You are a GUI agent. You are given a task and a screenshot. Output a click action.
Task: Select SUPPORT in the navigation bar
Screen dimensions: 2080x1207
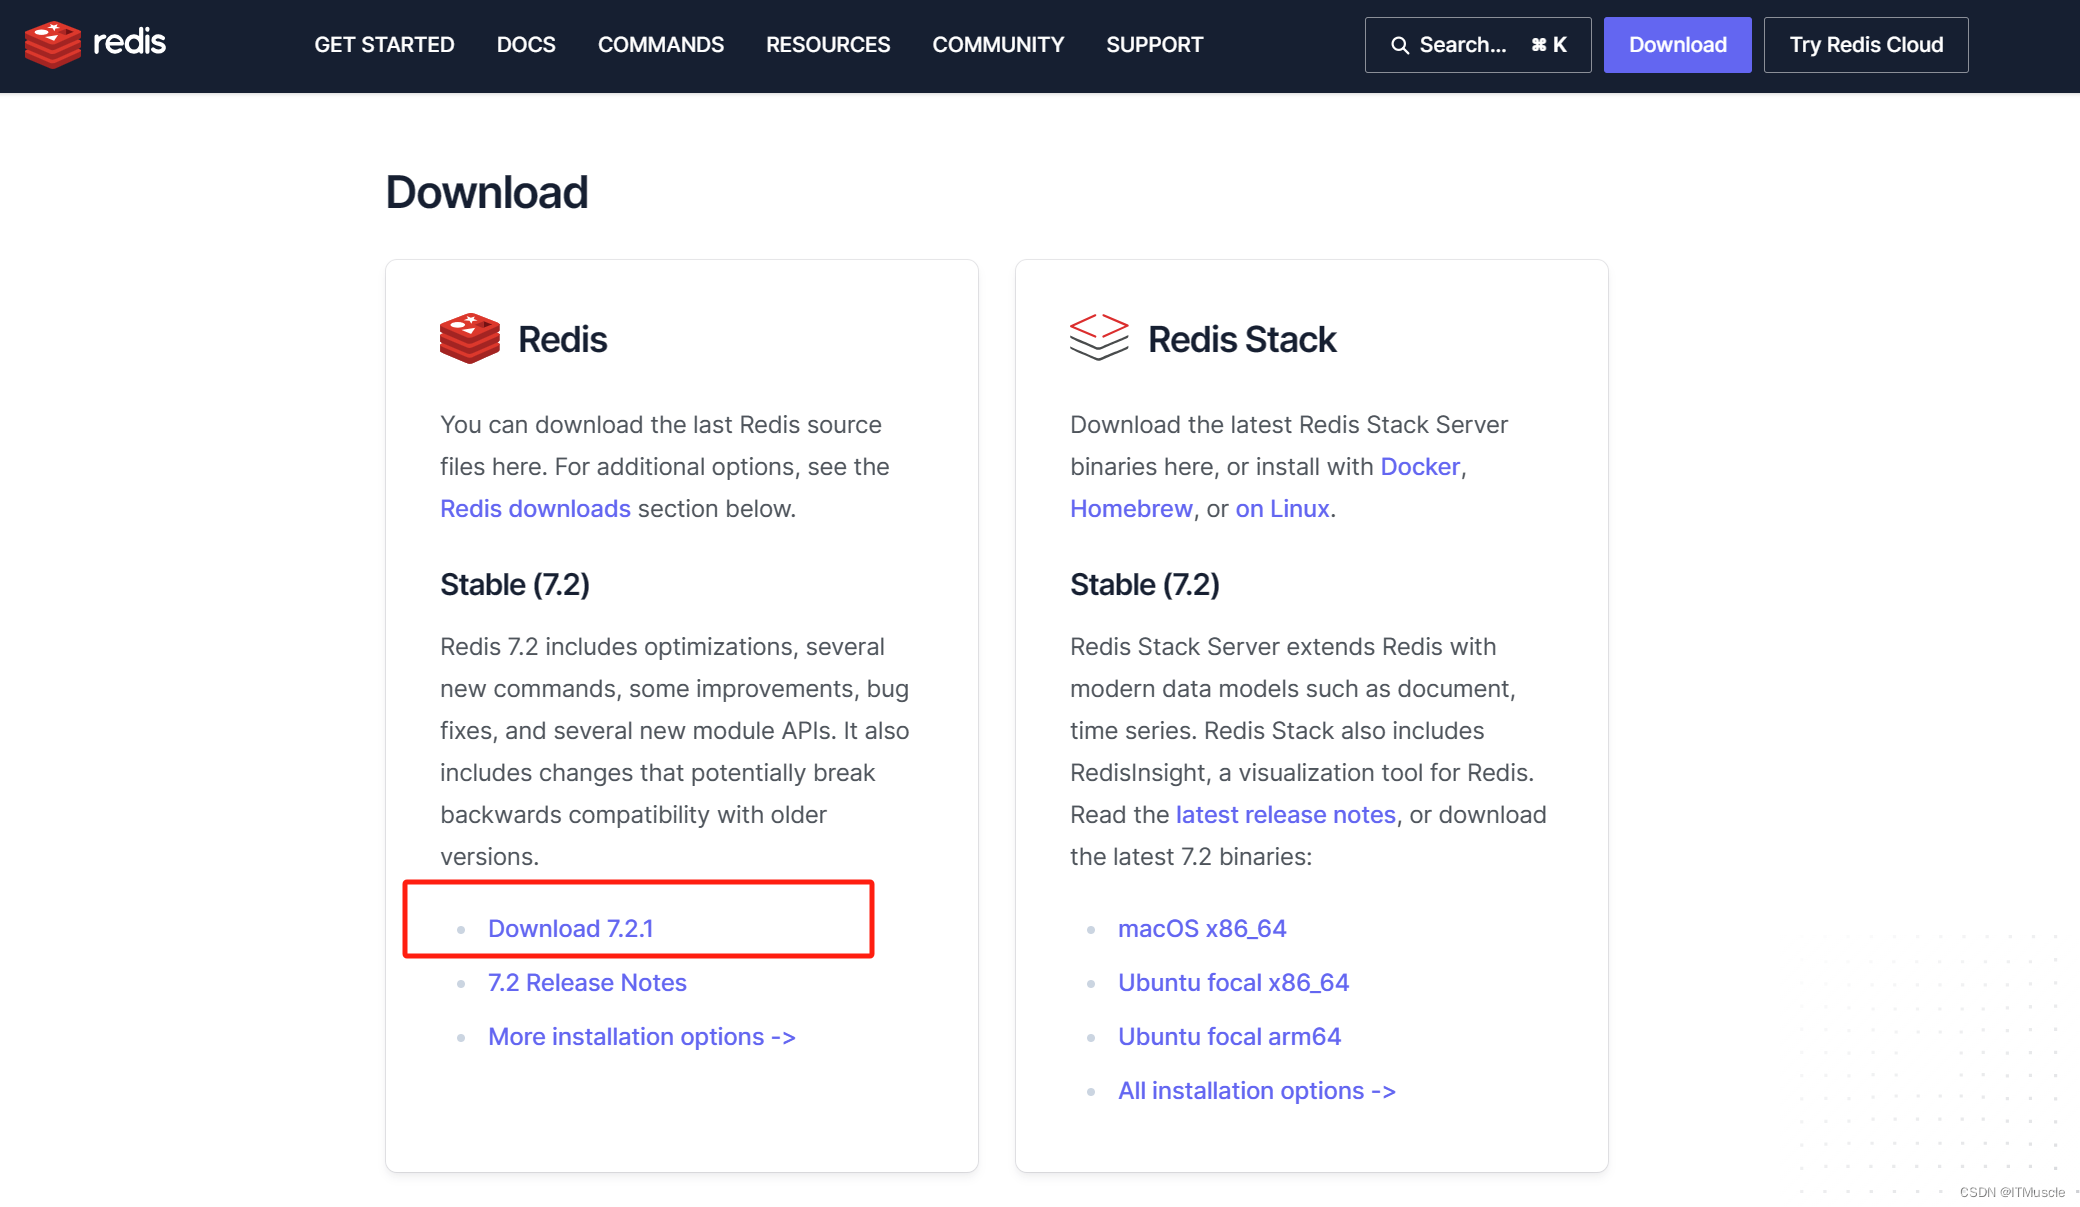1155,45
